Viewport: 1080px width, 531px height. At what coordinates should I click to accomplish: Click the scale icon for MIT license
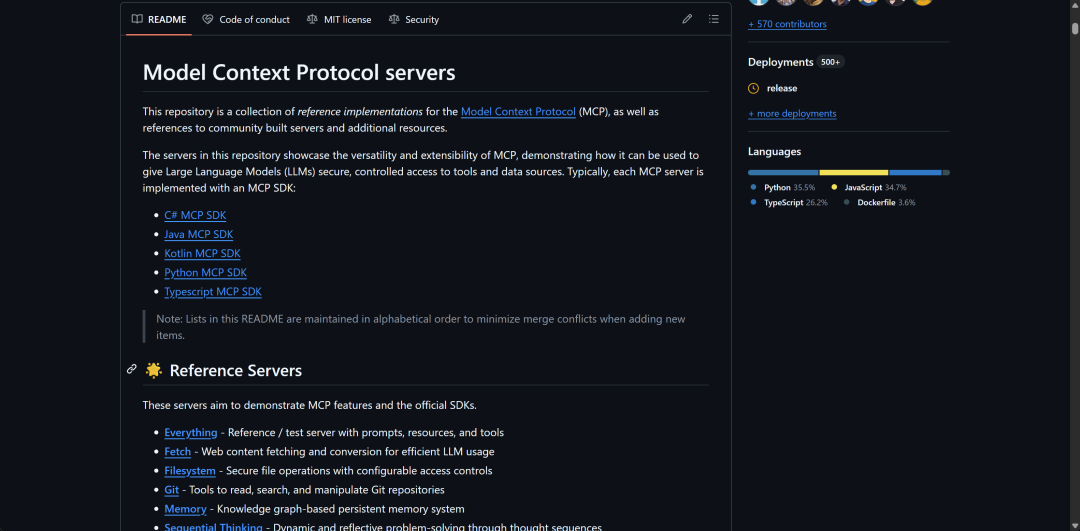(312, 19)
